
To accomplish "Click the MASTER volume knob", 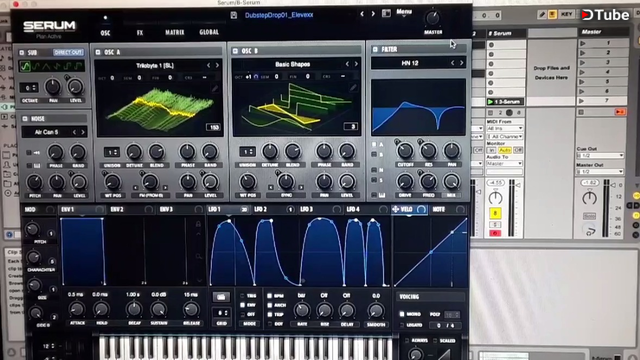I will click(x=433, y=18).
